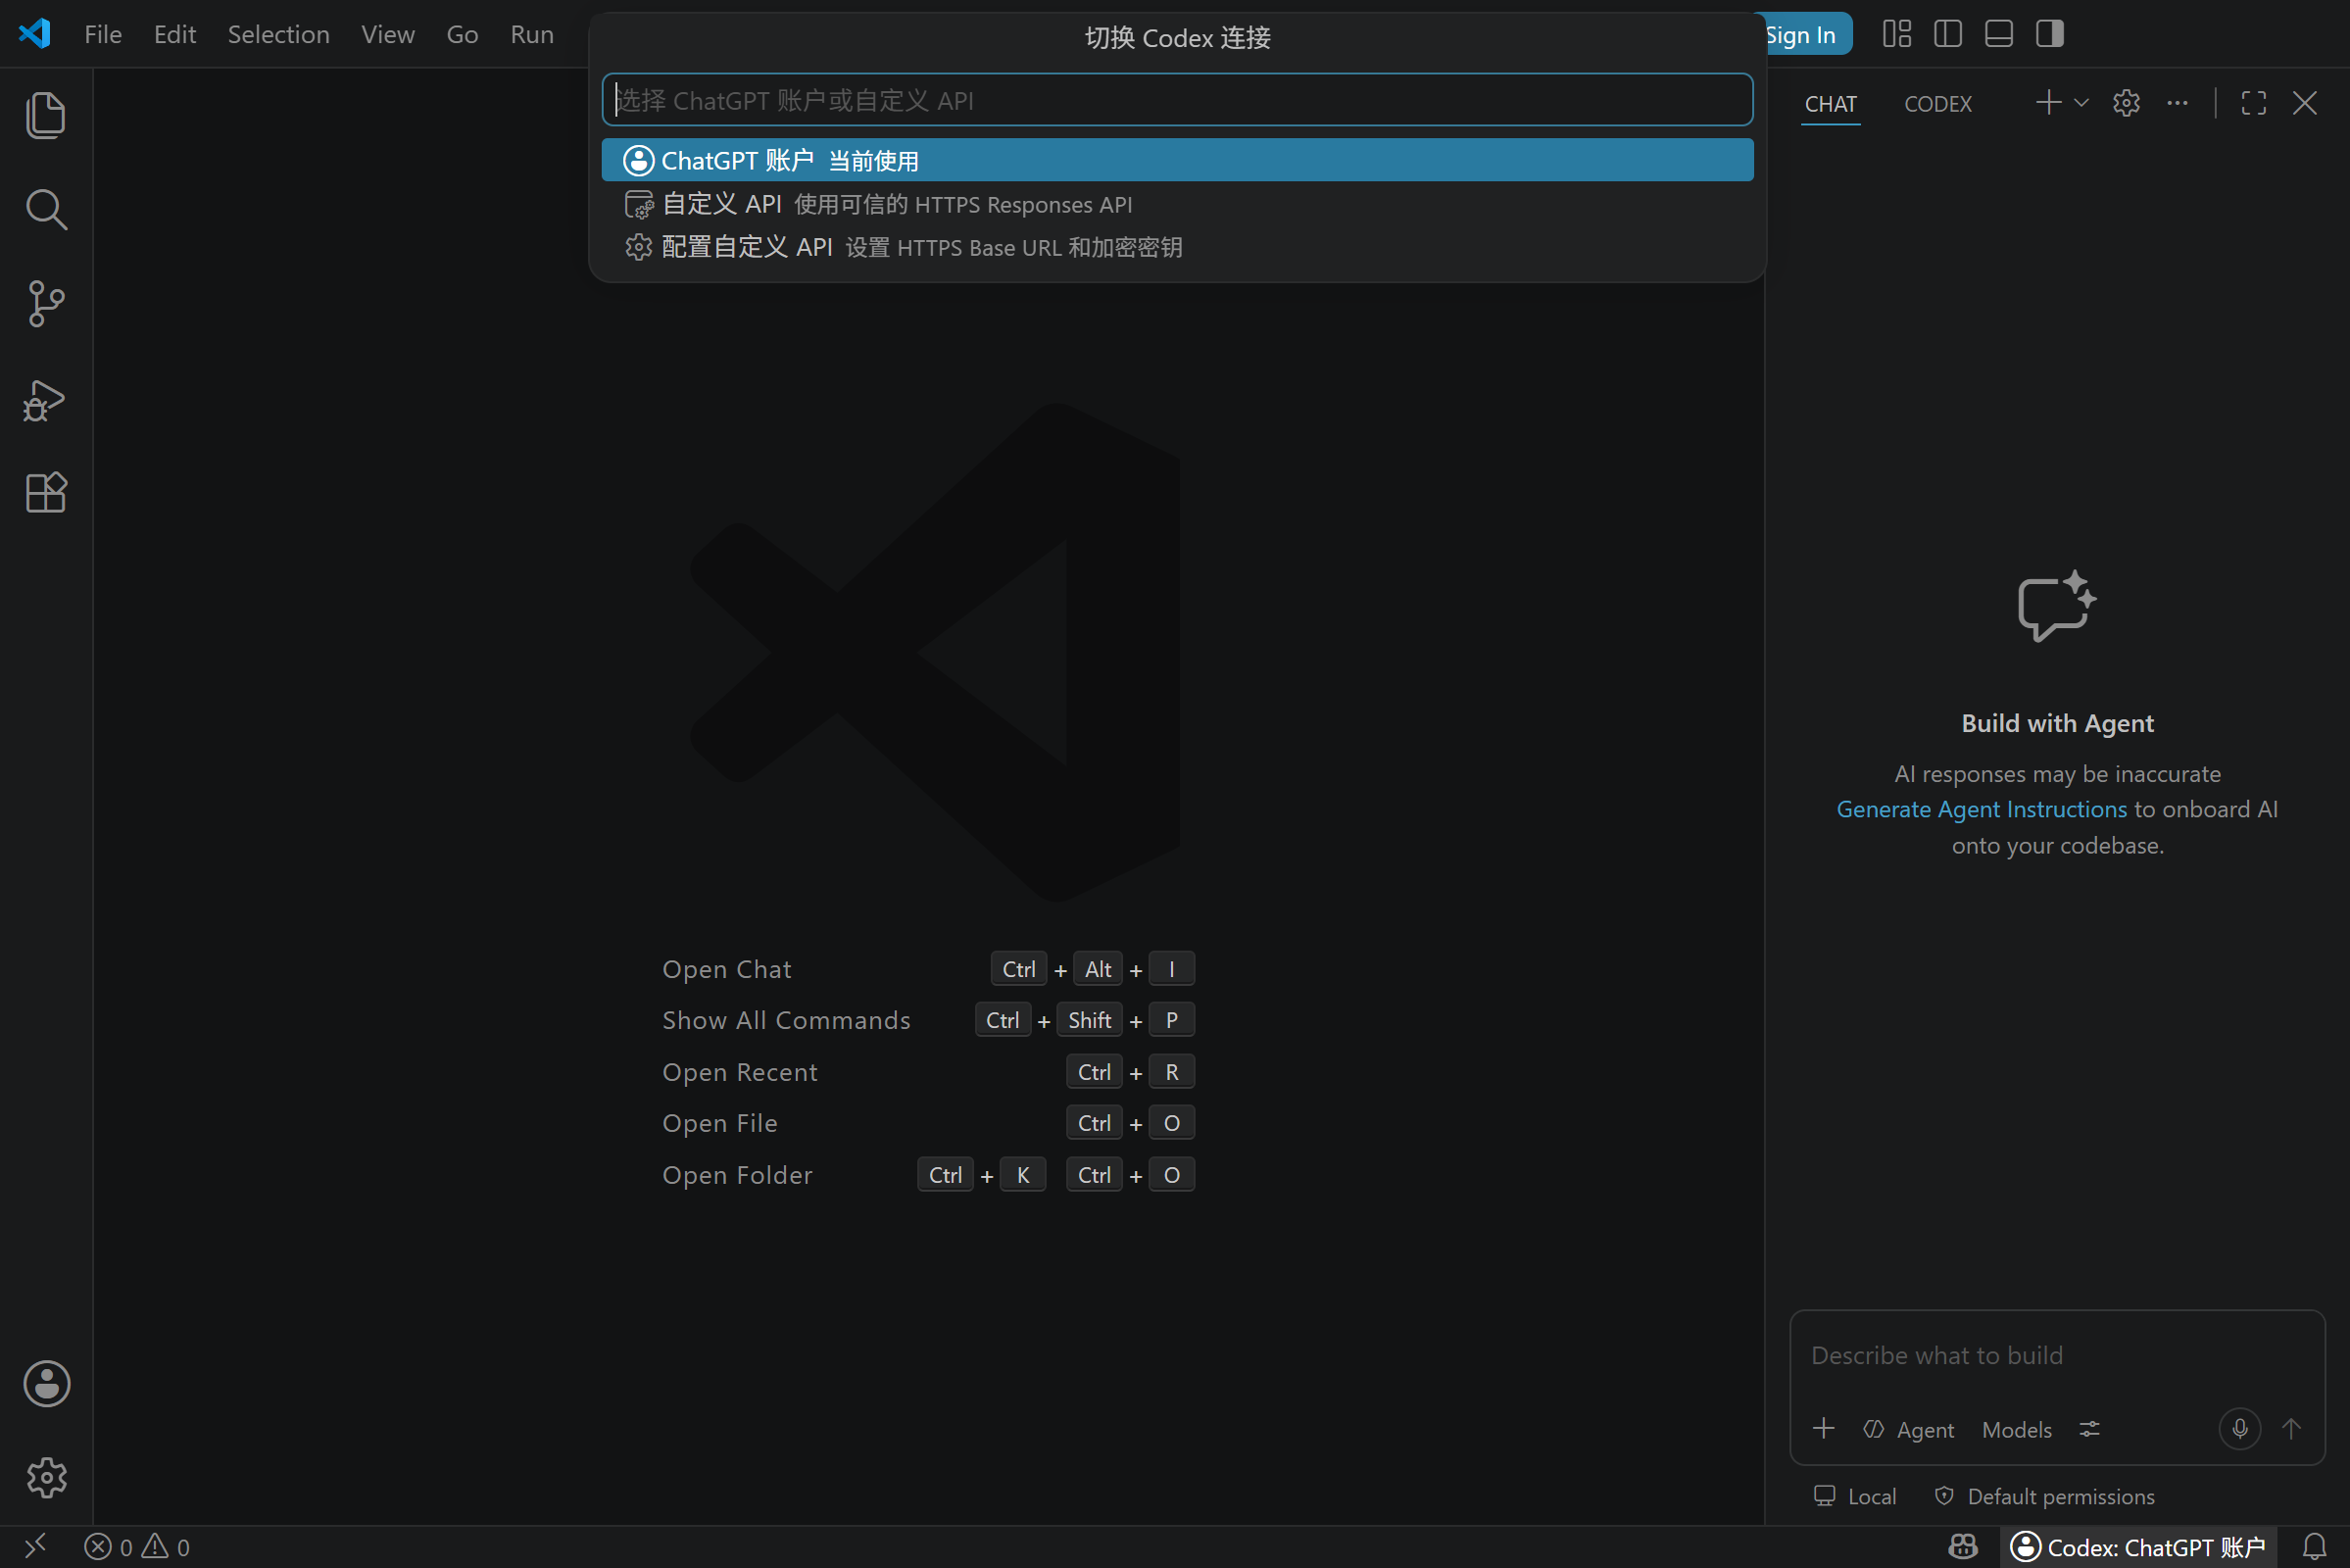The height and width of the screenshot is (1568, 2350).
Task: Maximize the chat panel
Action: click(2254, 103)
